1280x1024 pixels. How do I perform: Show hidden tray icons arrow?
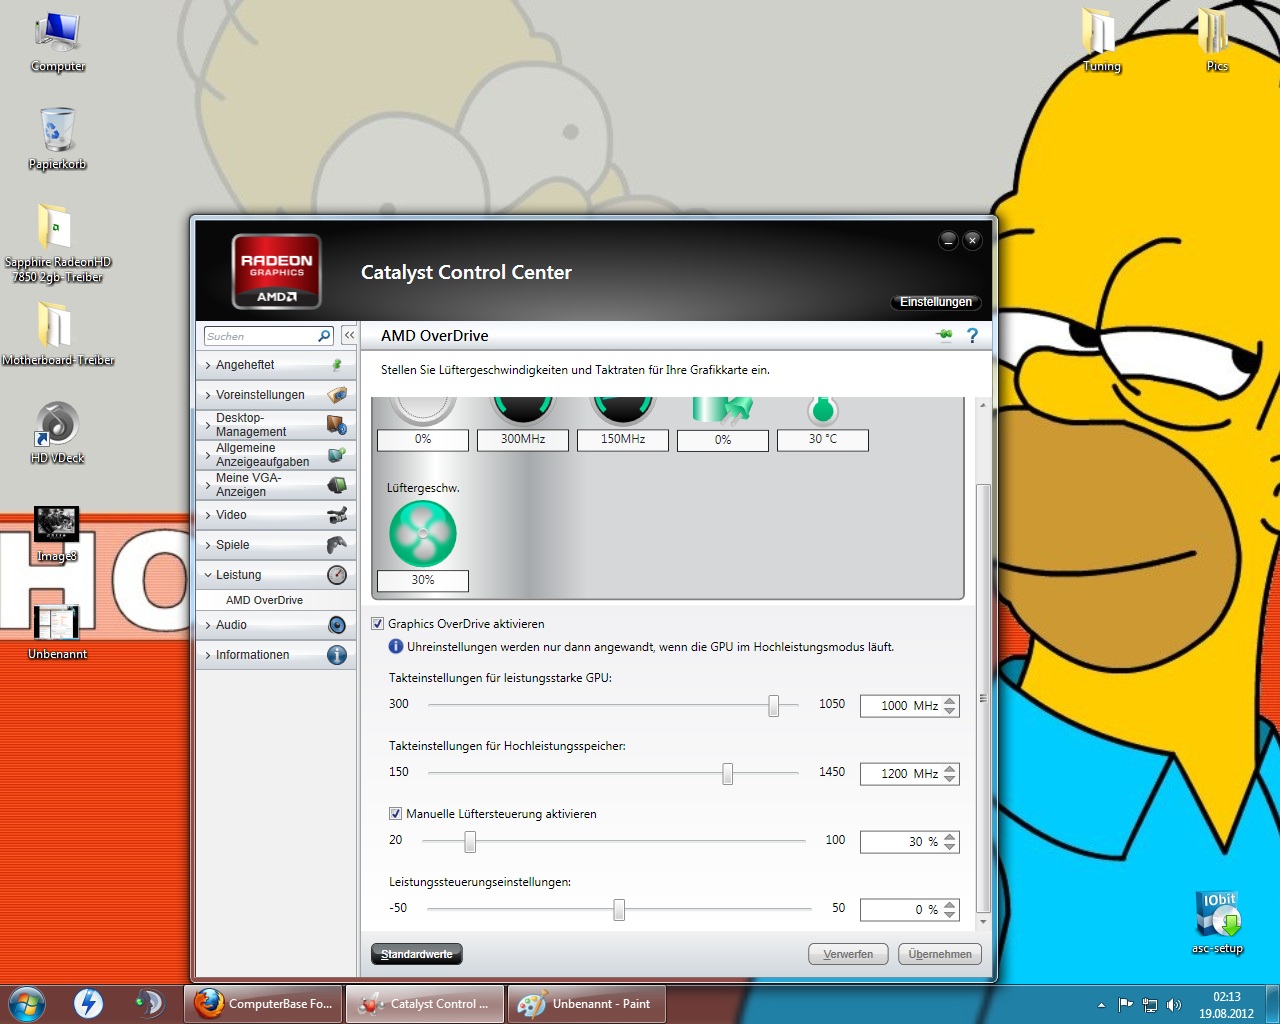pos(1101,1005)
